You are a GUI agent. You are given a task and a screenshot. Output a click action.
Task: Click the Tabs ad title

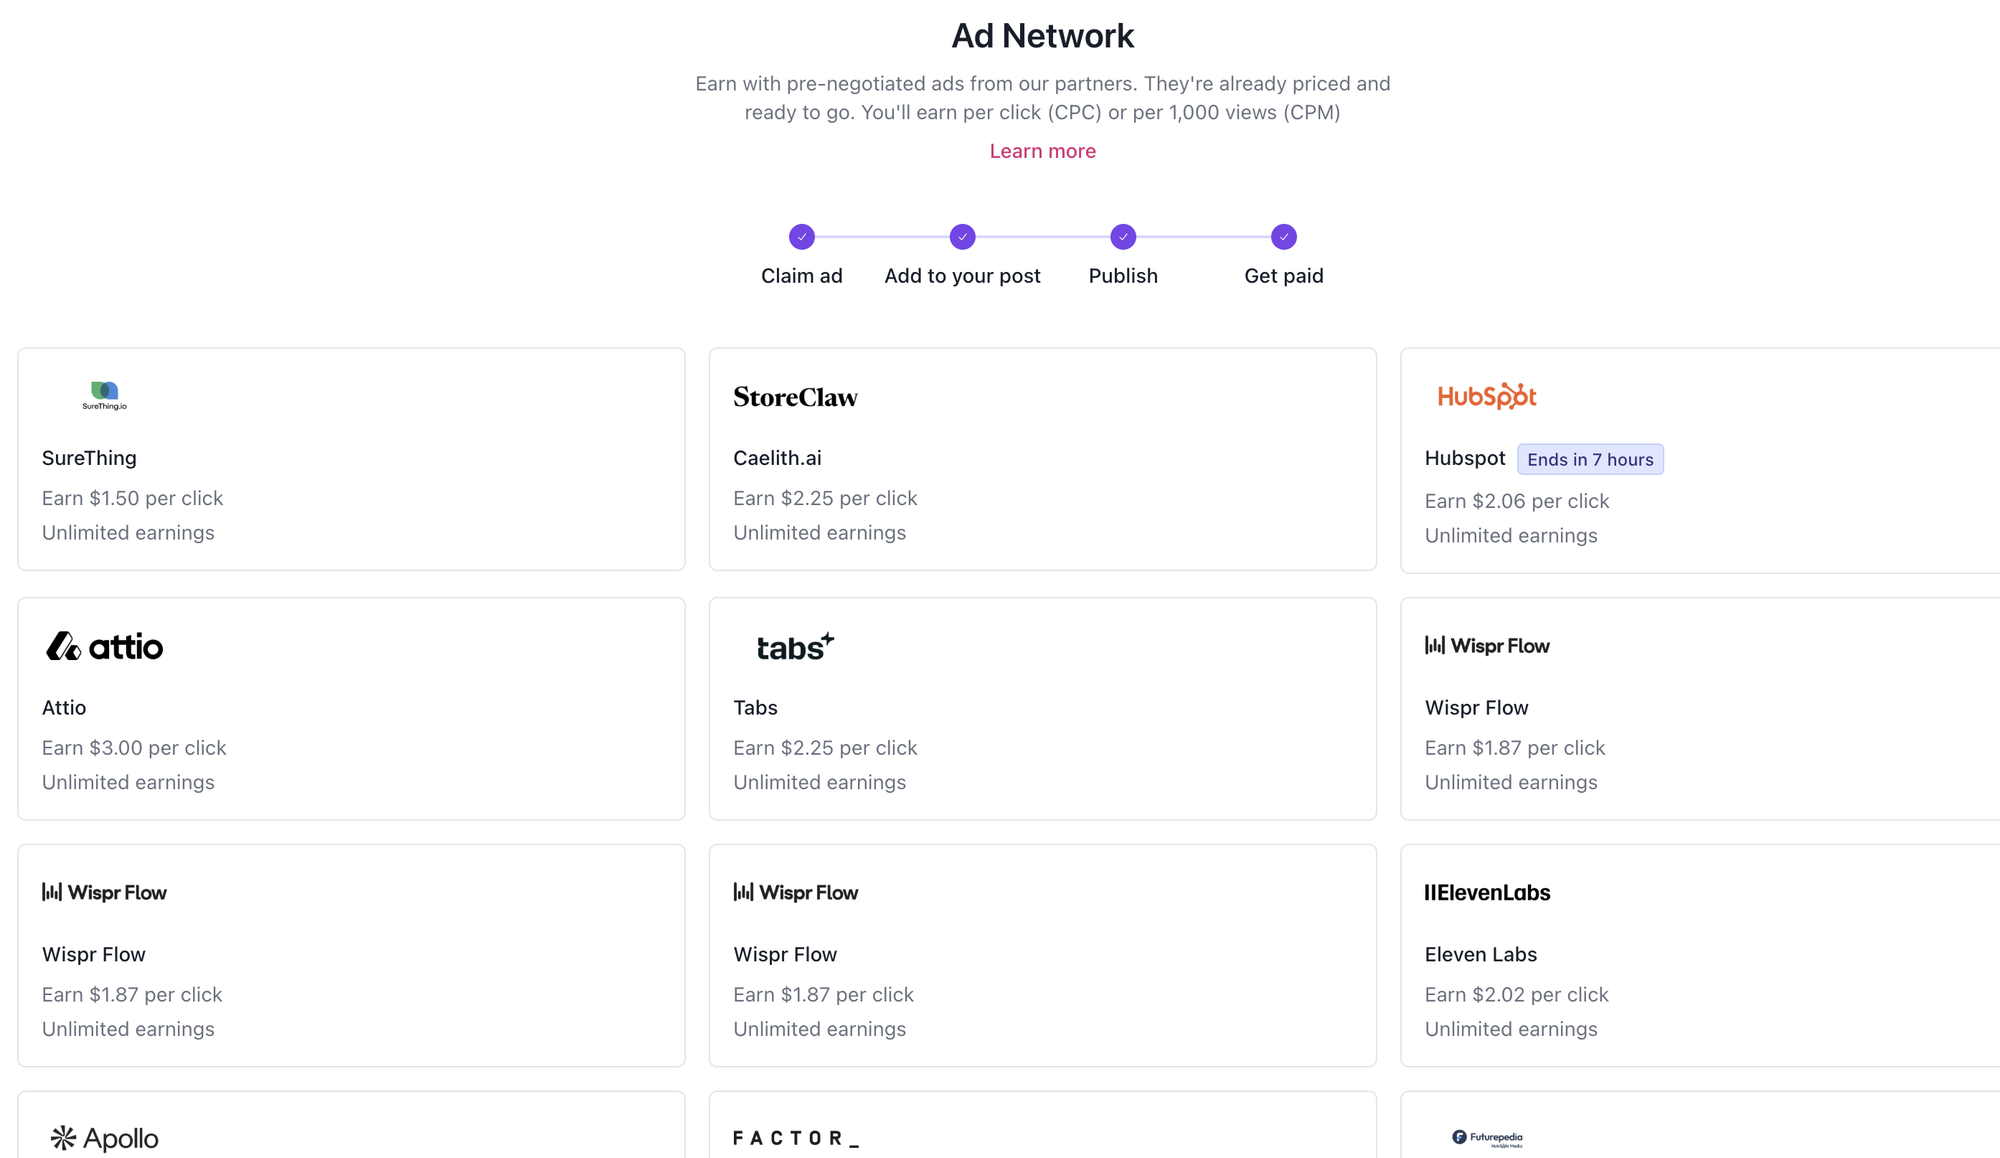(x=755, y=708)
